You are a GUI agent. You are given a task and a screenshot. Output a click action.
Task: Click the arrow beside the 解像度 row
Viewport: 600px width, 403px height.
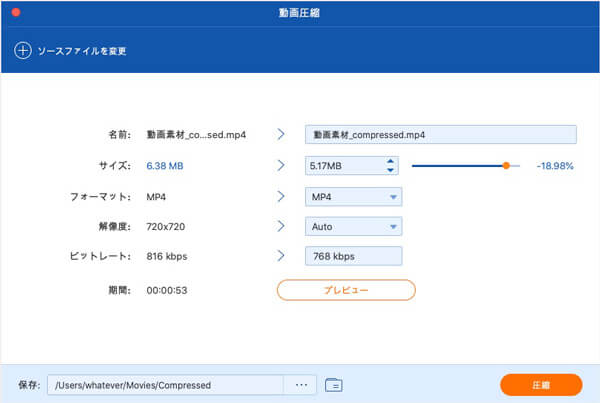(x=281, y=226)
